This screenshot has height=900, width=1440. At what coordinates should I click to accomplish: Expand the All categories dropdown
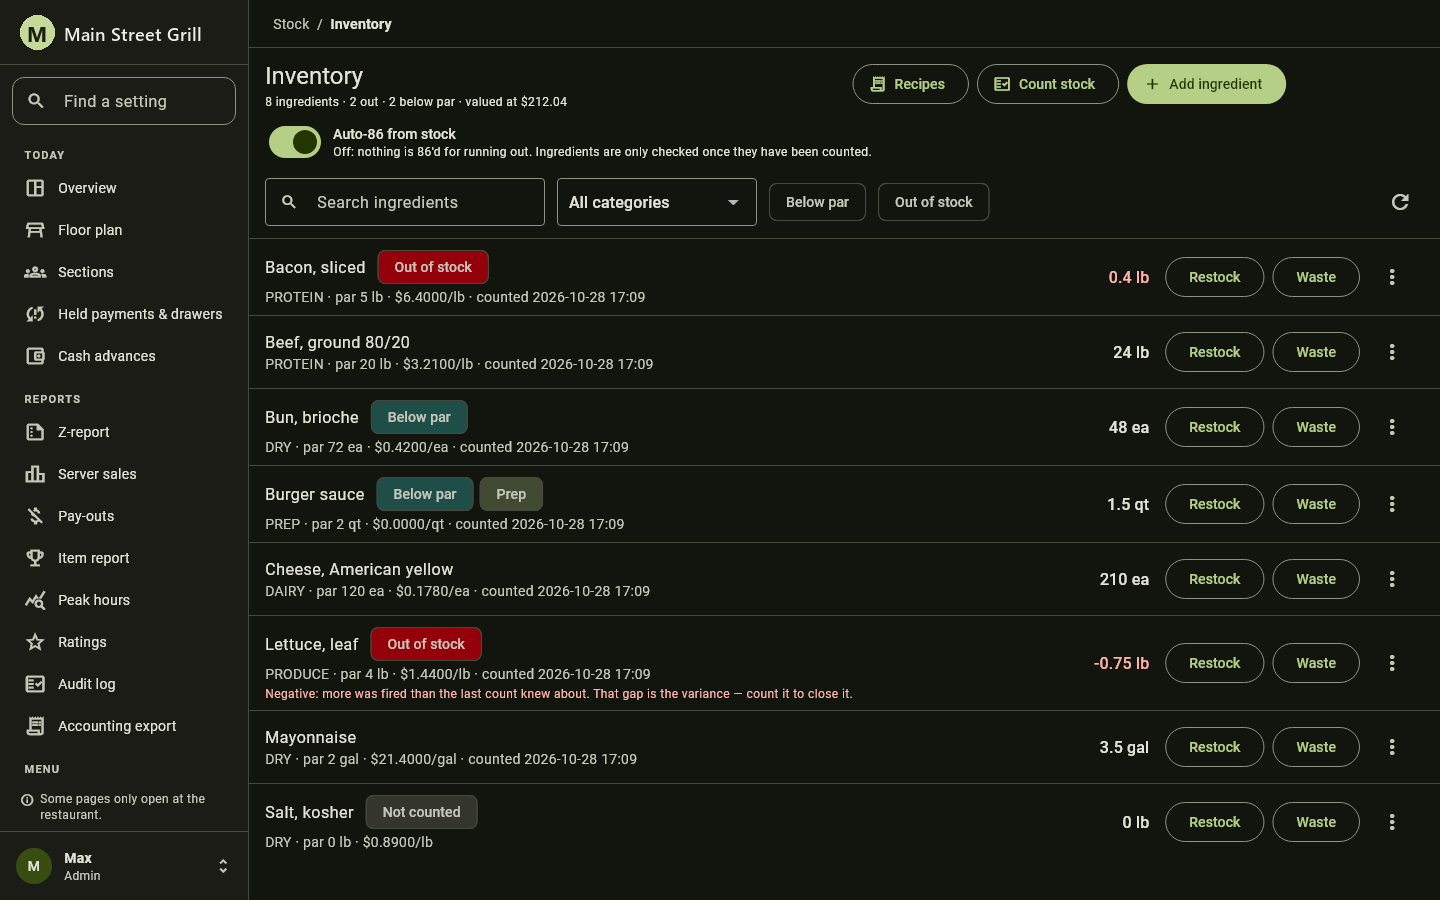coord(657,202)
